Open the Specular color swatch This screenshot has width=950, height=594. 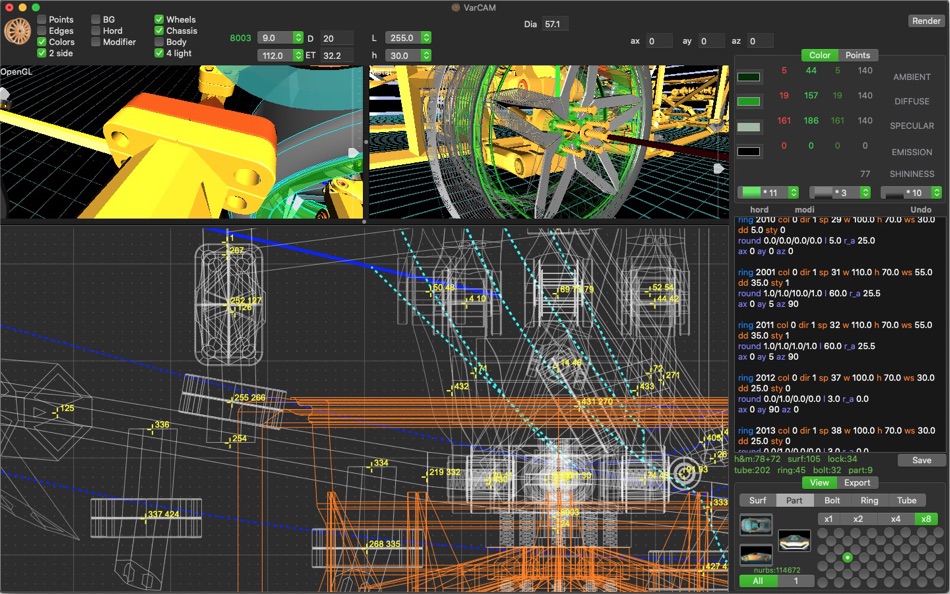[749, 127]
